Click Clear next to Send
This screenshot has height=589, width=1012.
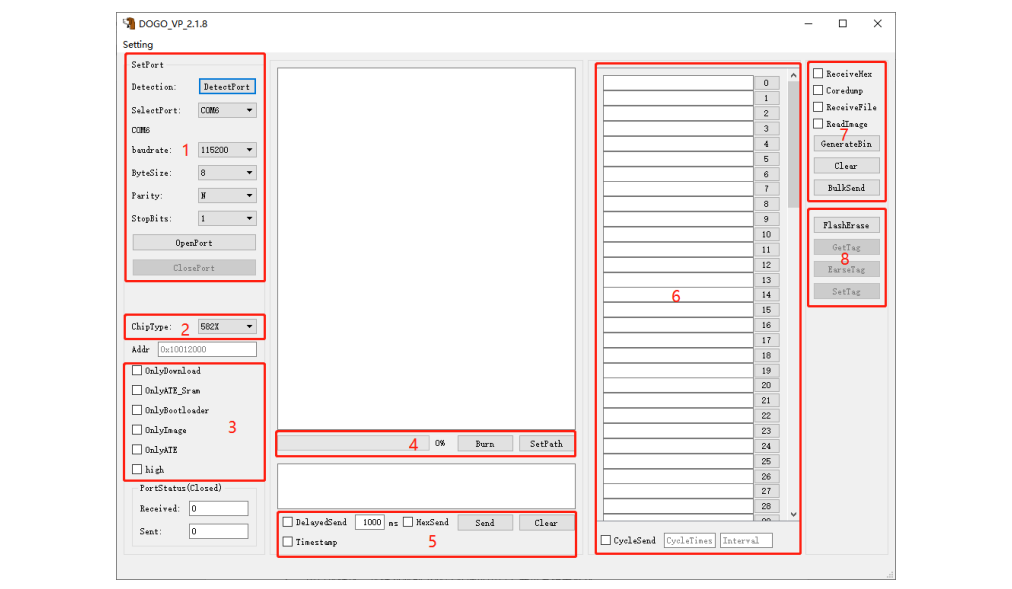tap(546, 523)
